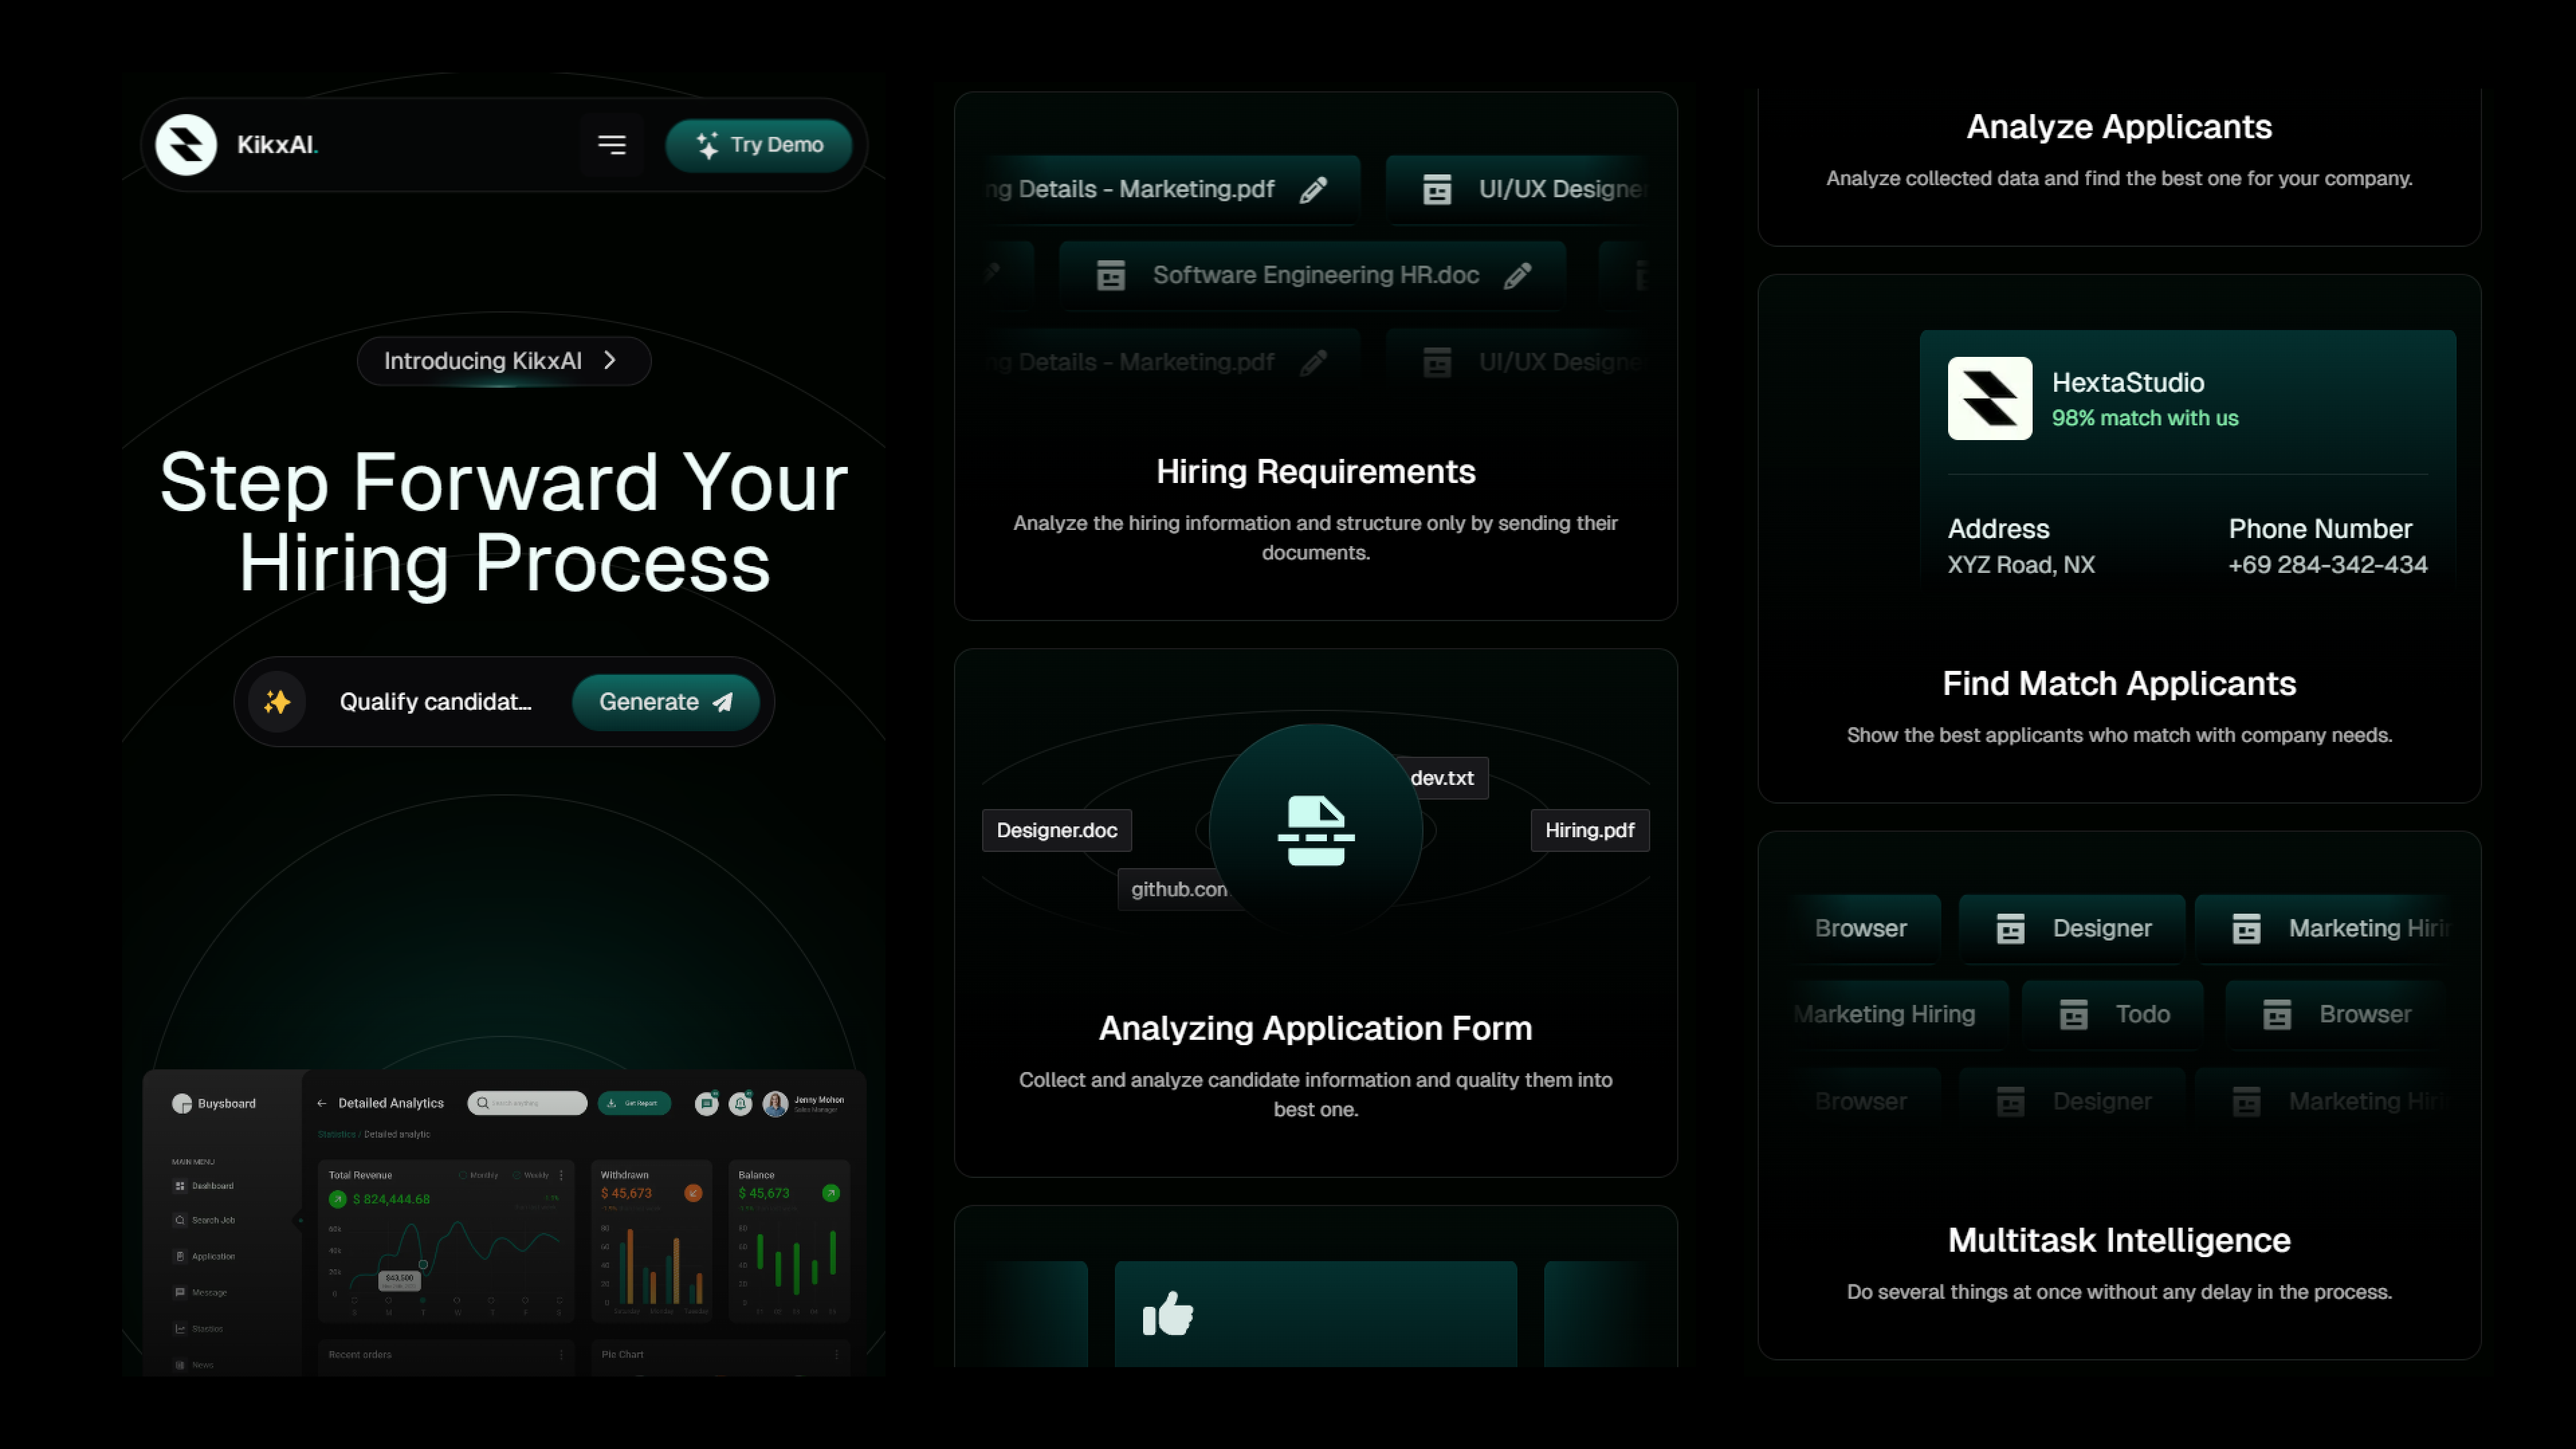2576x1449 pixels.
Task: Click the Get Report button in dashboard
Action: click(x=634, y=1104)
